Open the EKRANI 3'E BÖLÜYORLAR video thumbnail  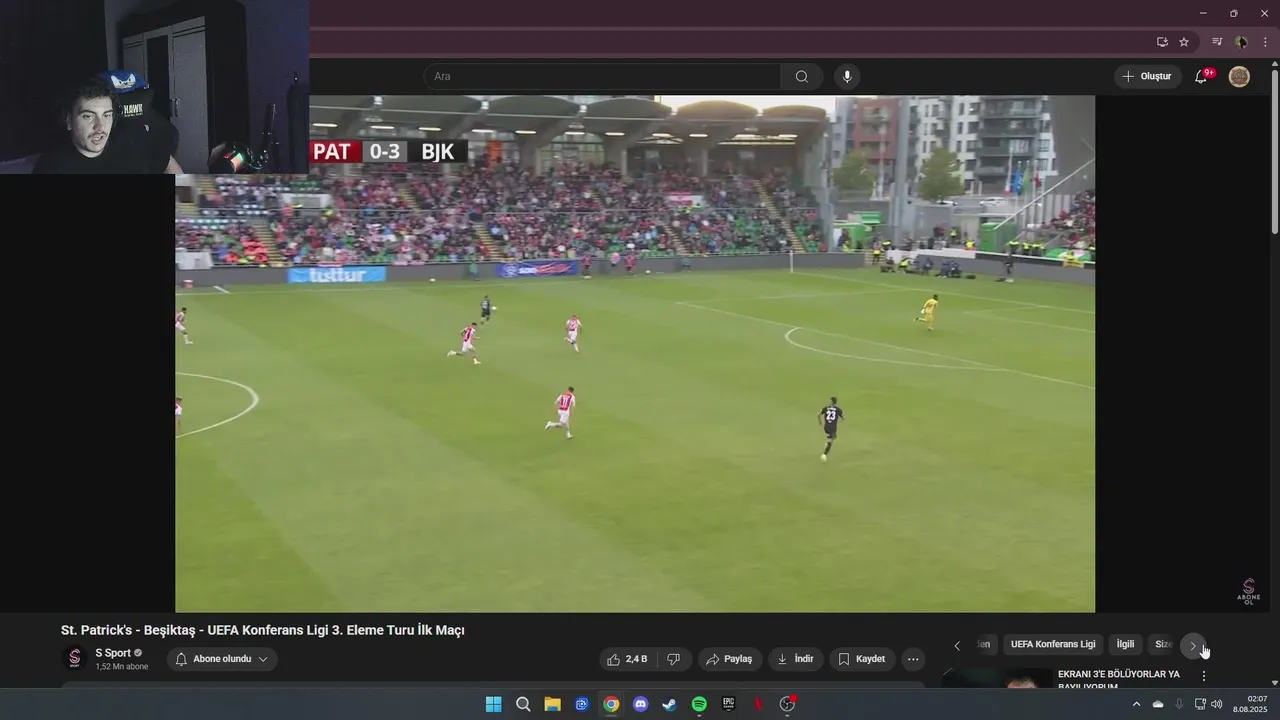997,678
